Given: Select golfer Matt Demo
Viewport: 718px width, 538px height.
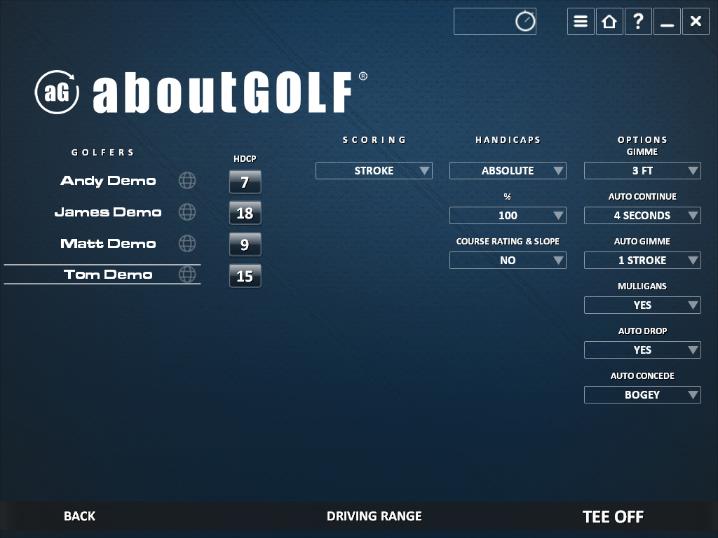Looking at the screenshot, I should click(x=108, y=244).
